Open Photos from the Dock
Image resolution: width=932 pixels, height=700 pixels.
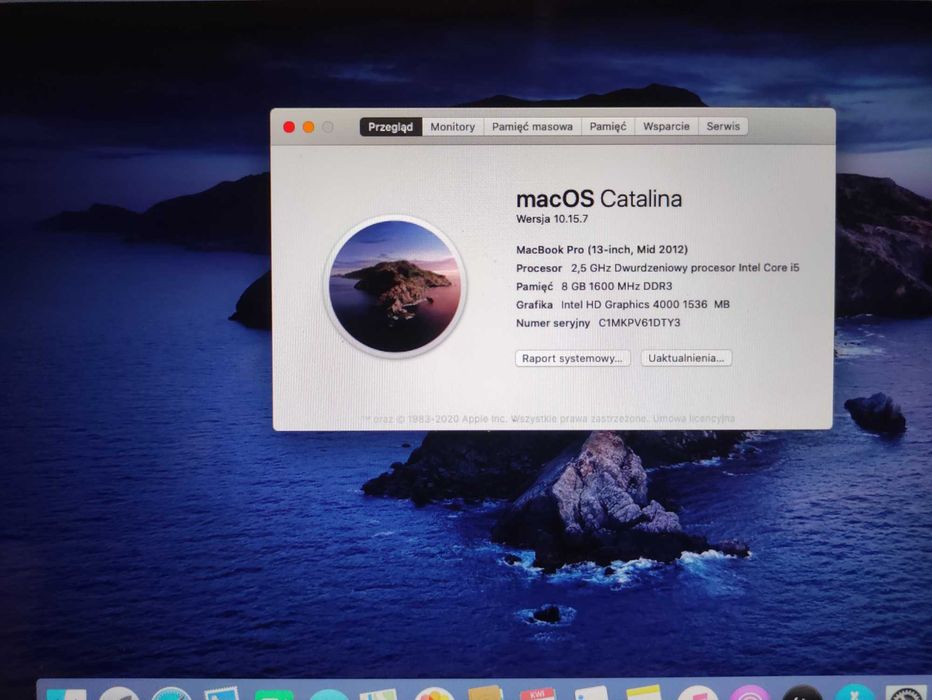(x=434, y=693)
